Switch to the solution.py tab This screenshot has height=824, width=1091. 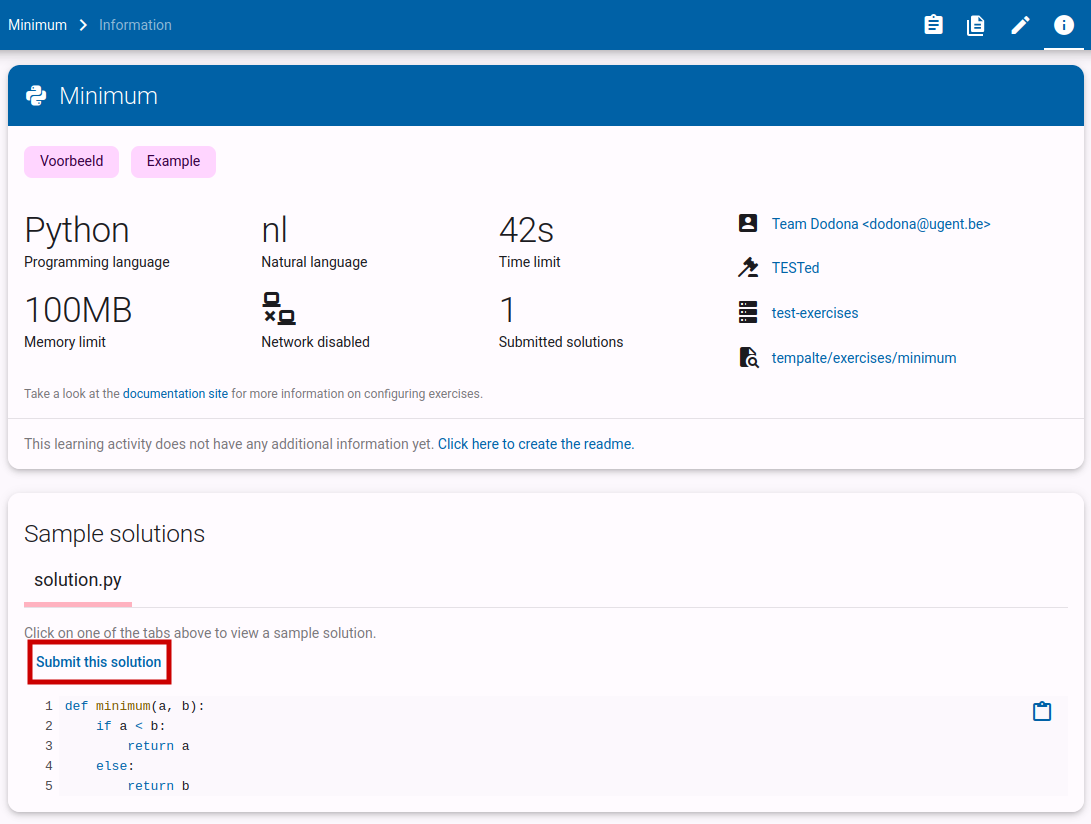pos(78,580)
